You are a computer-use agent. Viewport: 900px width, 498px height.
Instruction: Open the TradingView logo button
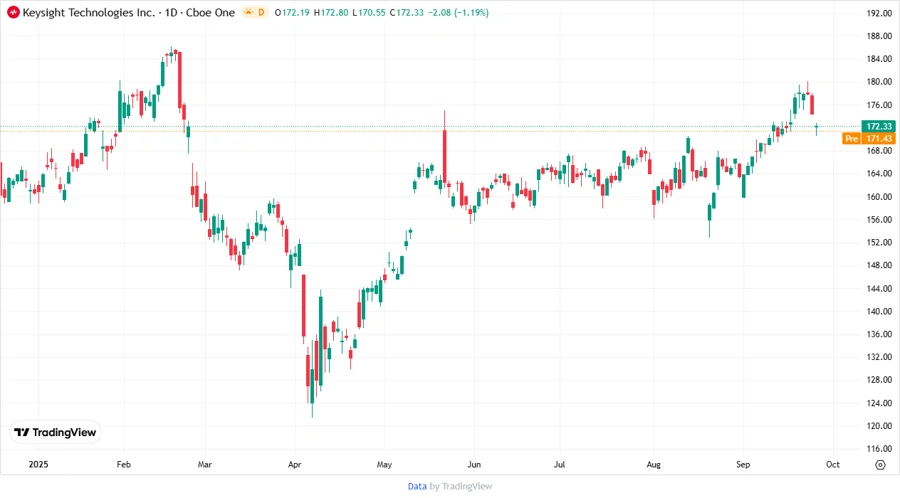(55, 433)
